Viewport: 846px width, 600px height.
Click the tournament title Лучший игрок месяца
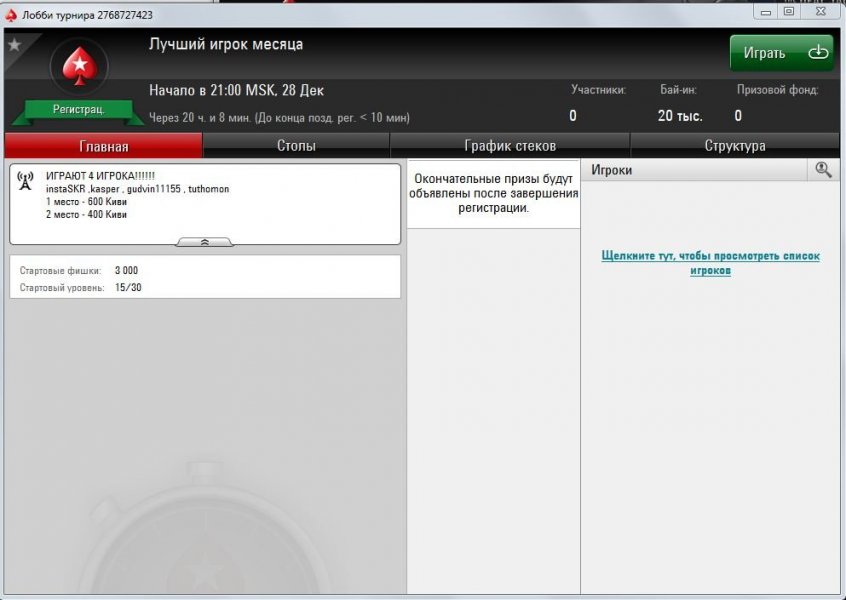[x=226, y=45]
